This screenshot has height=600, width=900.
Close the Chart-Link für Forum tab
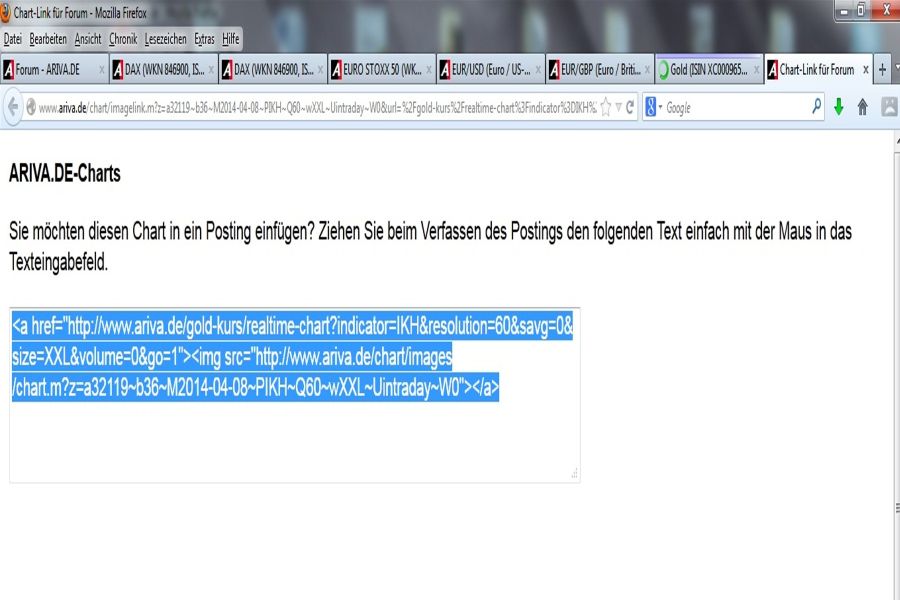coord(866,70)
